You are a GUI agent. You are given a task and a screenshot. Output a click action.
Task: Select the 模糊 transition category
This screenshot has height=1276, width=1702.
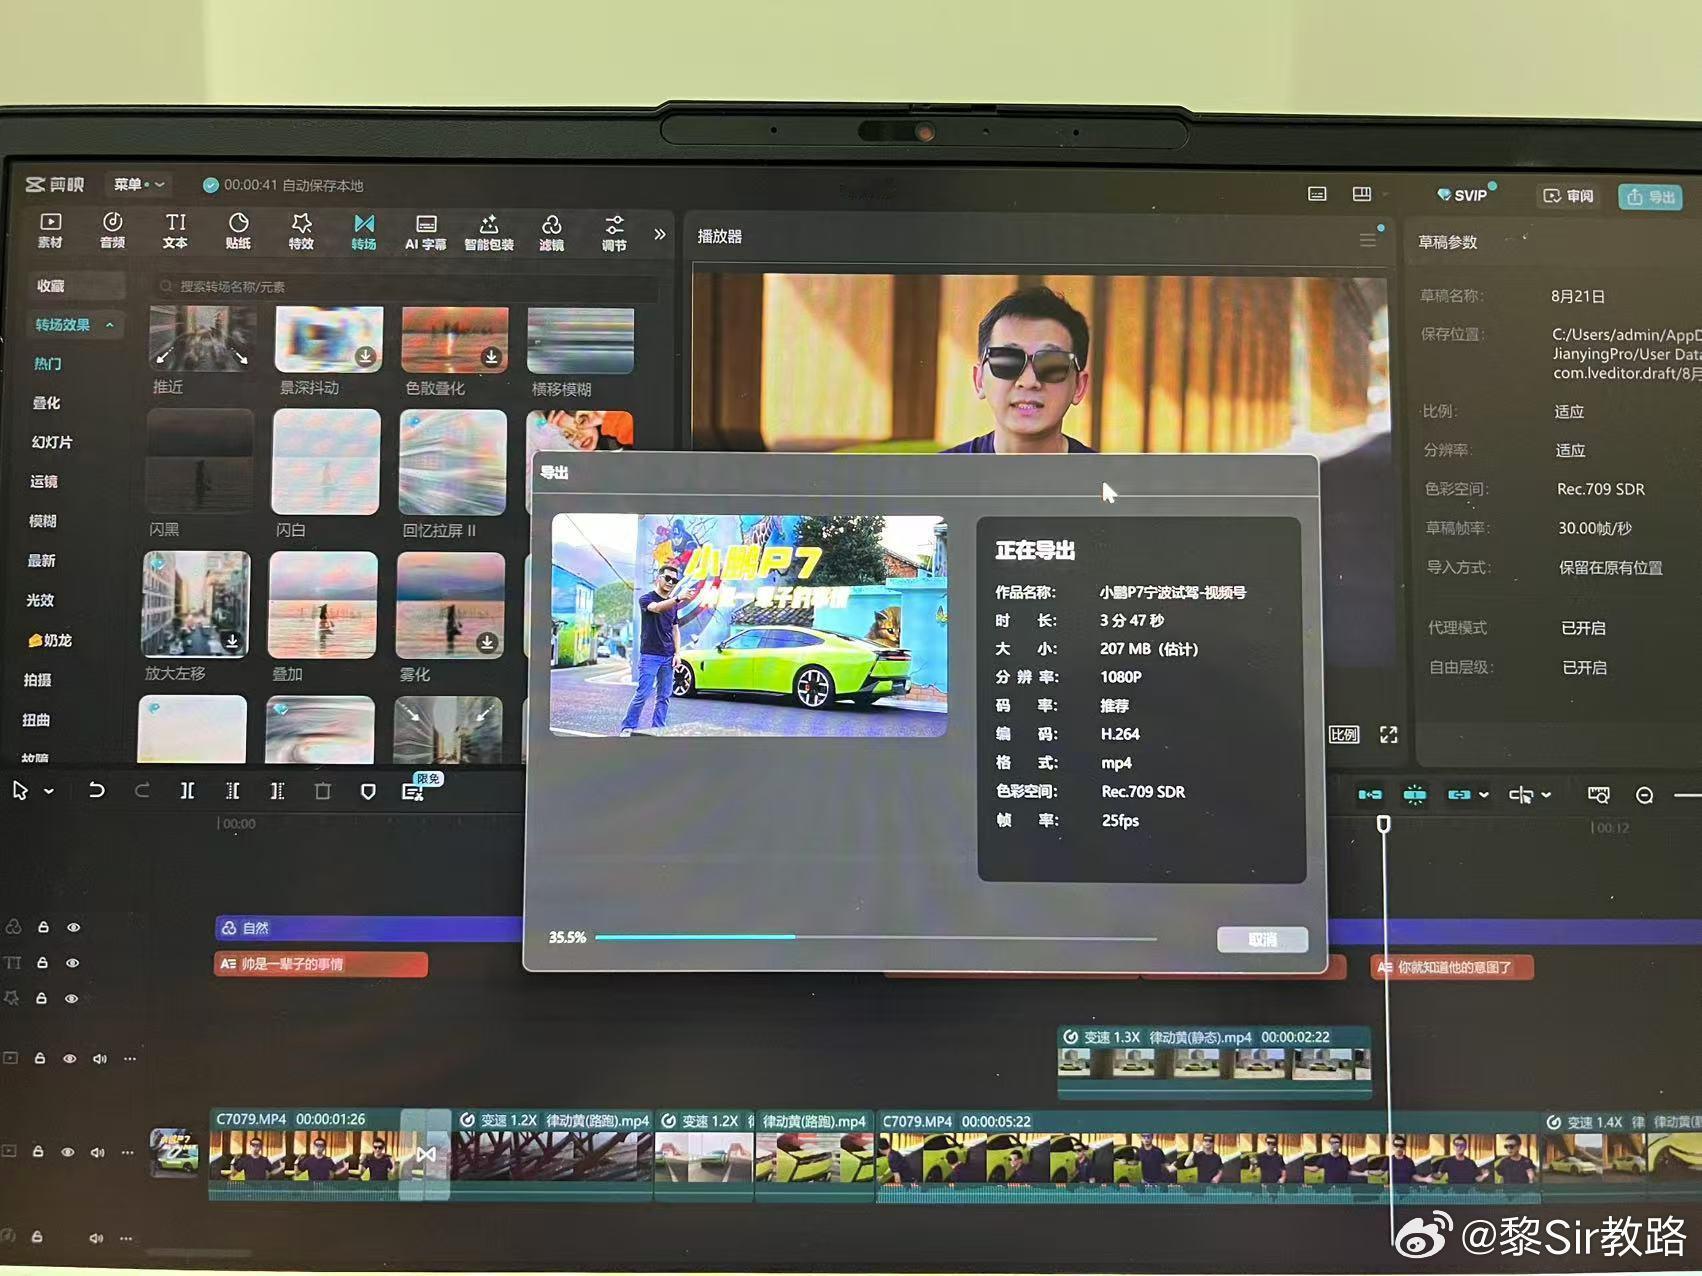point(43,521)
